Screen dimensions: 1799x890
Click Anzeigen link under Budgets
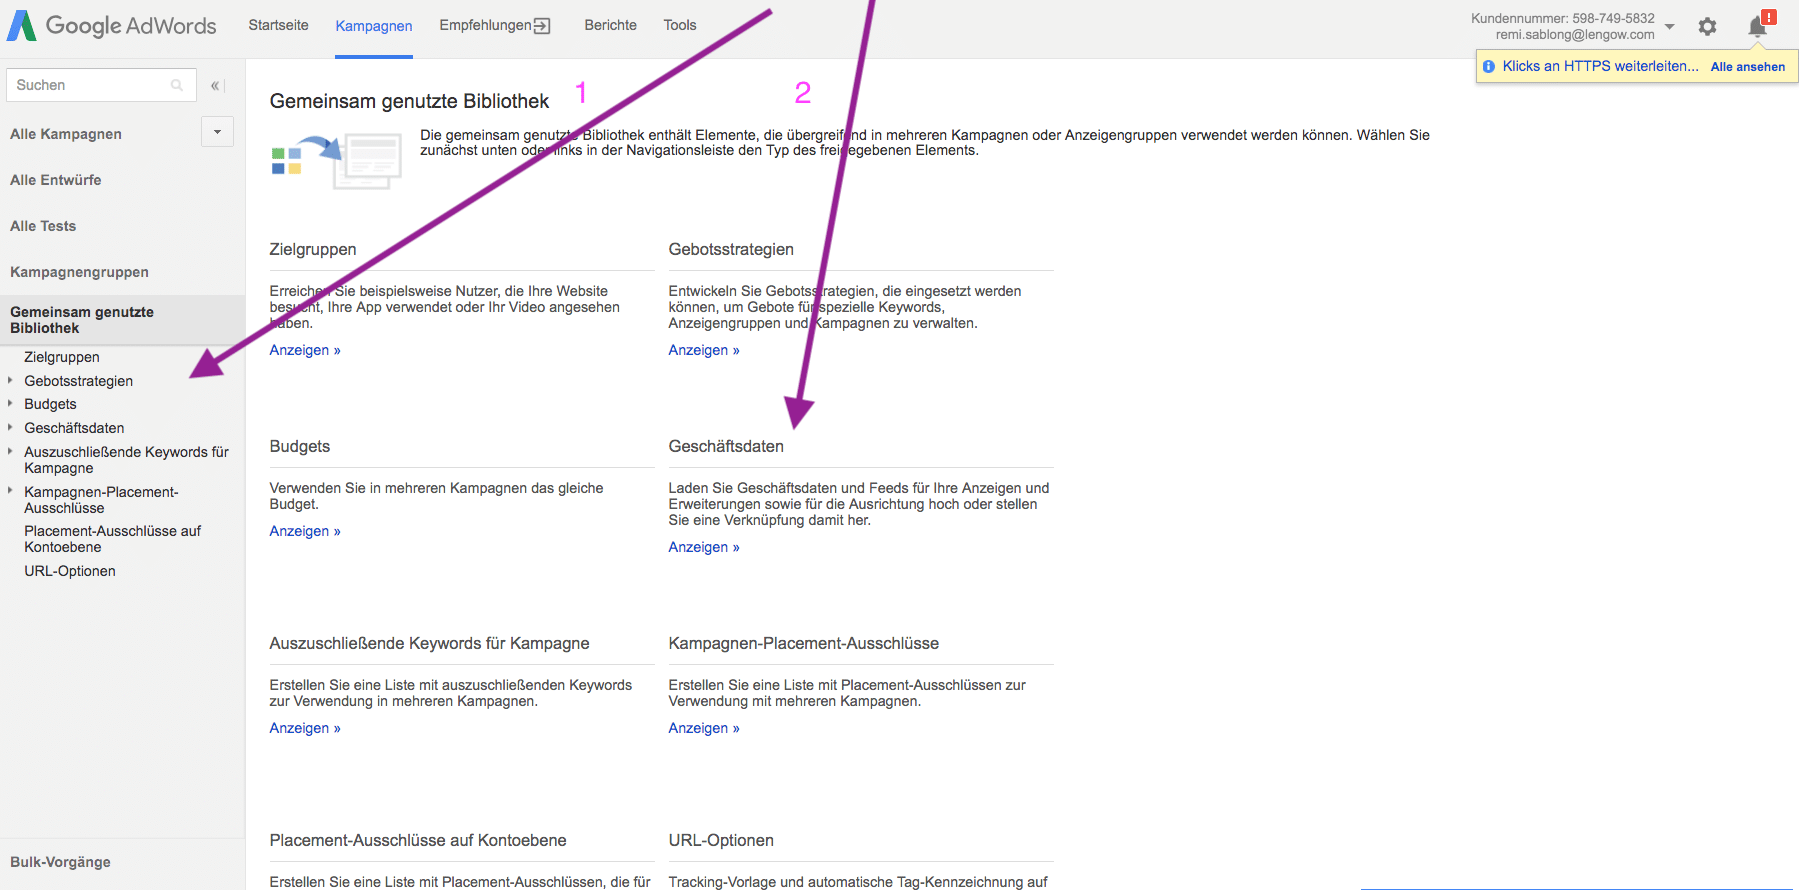[x=305, y=531]
